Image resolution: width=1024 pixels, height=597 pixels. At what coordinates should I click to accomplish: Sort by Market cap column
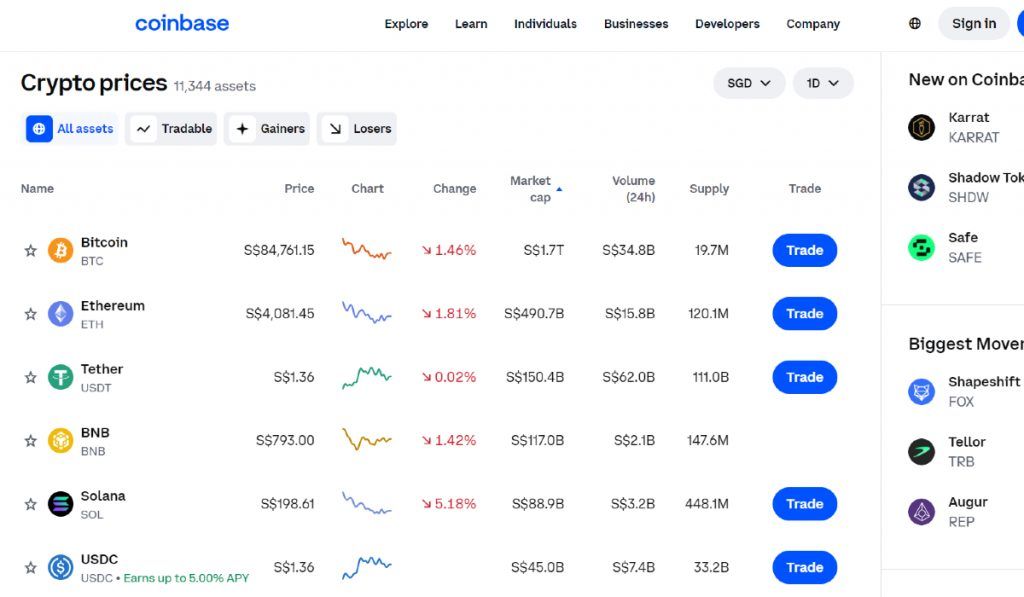[x=535, y=189]
